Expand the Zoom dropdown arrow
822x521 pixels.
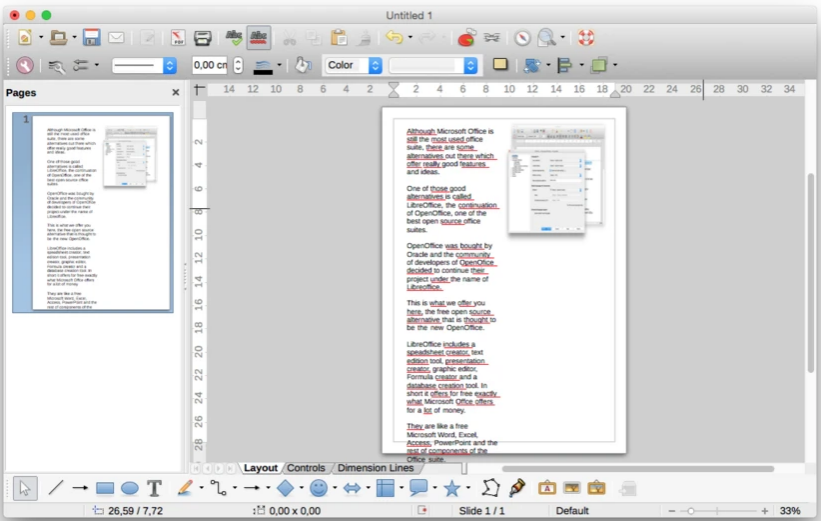[563, 37]
